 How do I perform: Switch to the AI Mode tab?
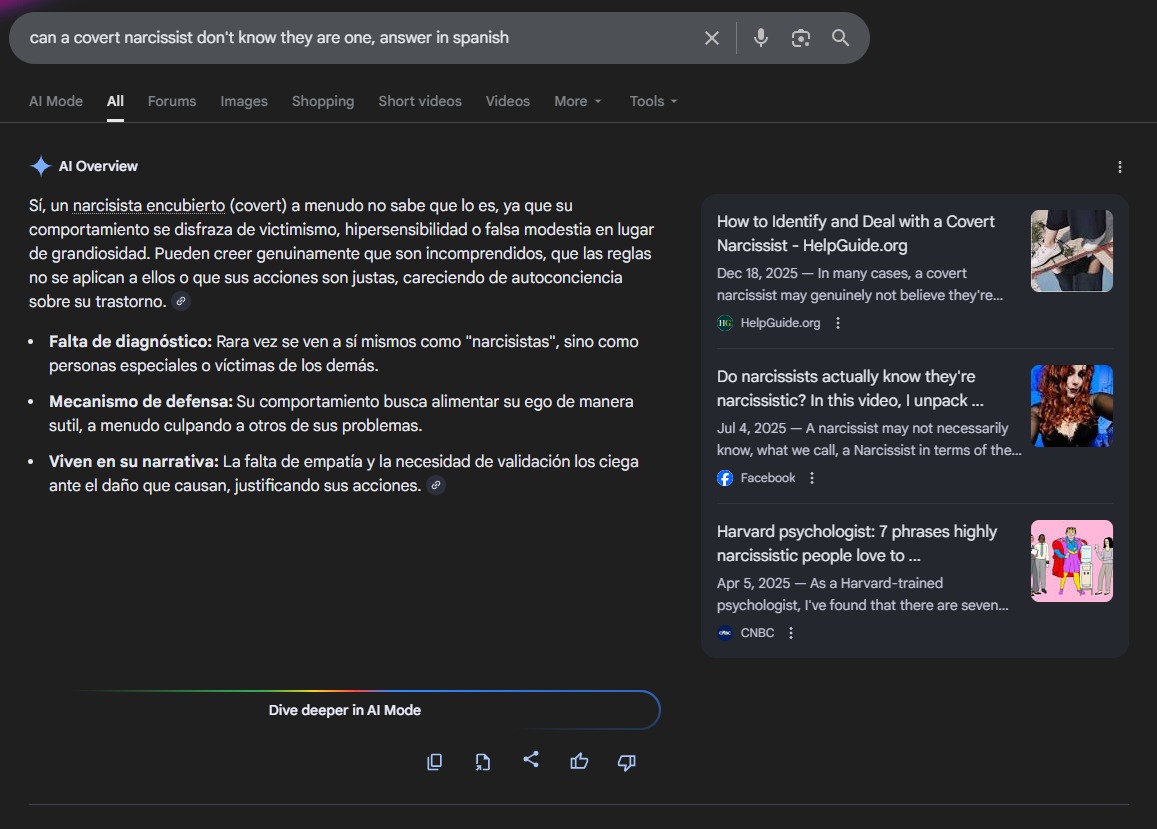pos(56,101)
